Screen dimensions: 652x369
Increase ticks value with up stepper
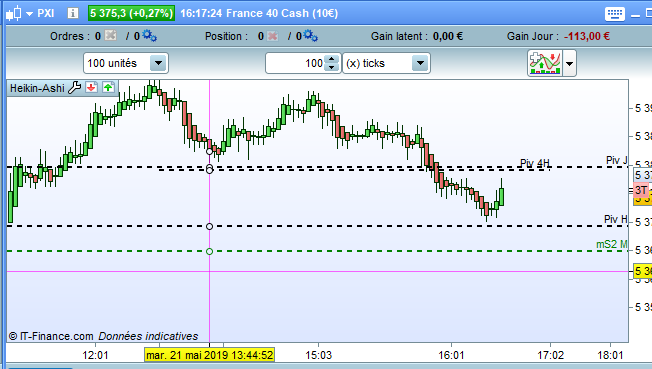331,59
